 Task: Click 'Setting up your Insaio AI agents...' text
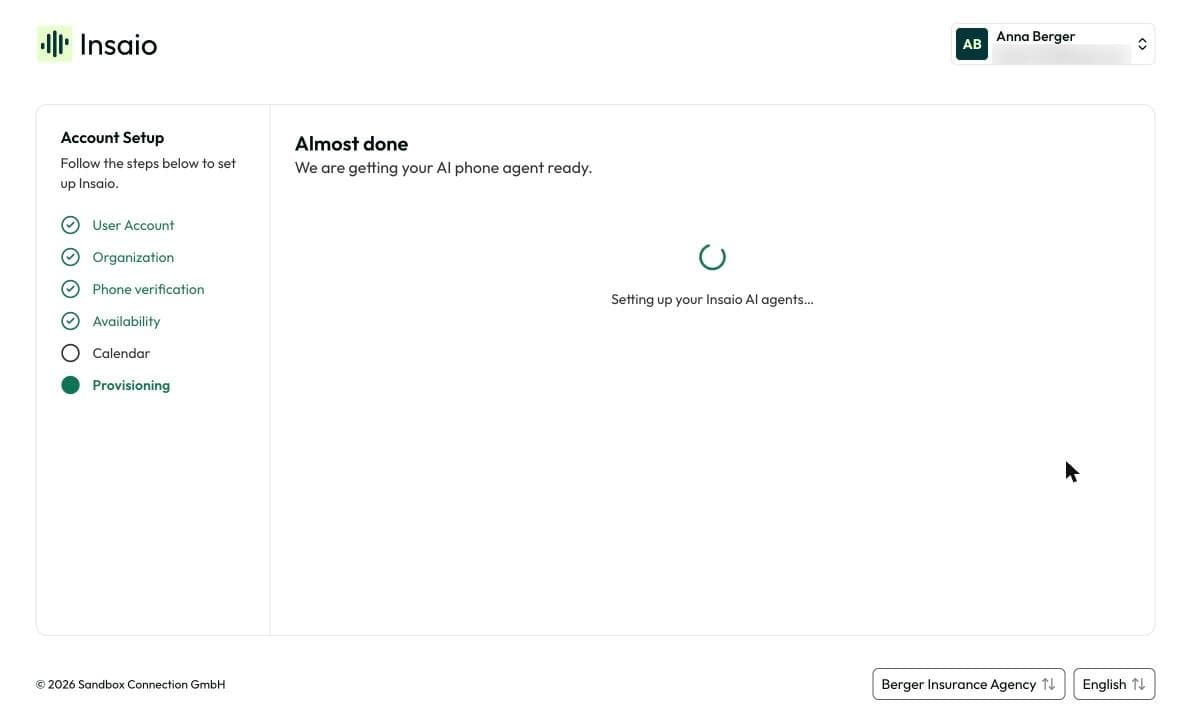pyautogui.click(x=712, y=299)
